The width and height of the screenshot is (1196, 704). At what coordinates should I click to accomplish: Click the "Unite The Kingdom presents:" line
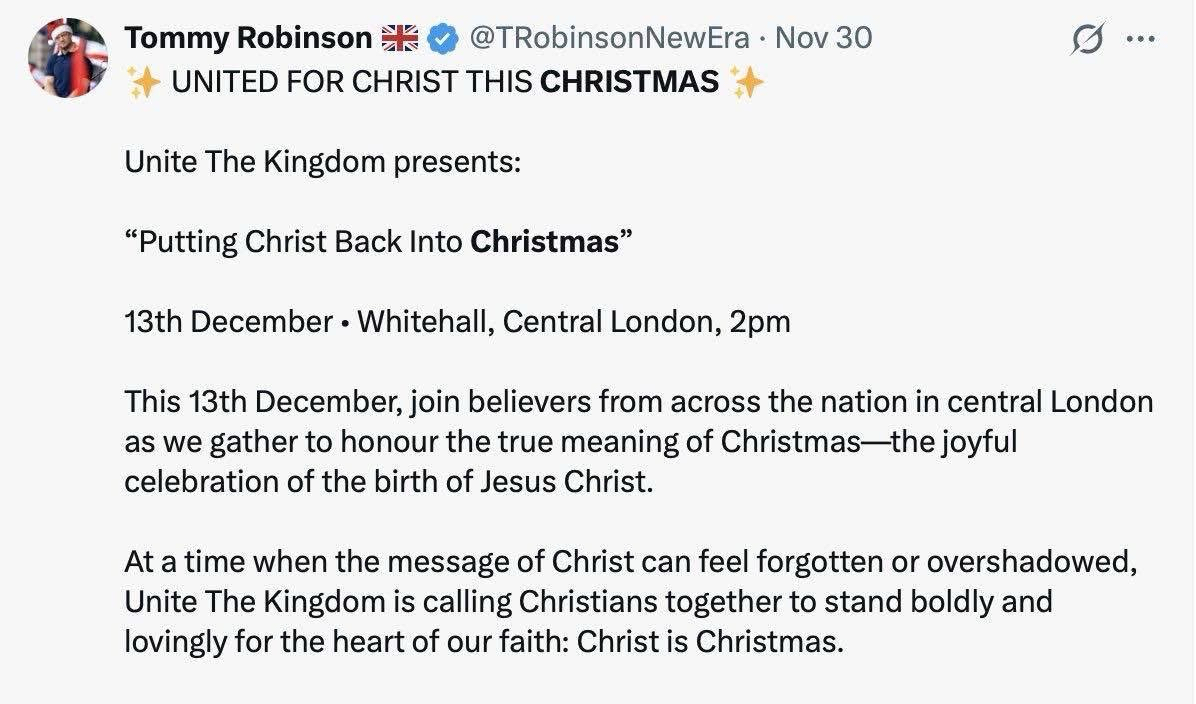click(322, 162)
